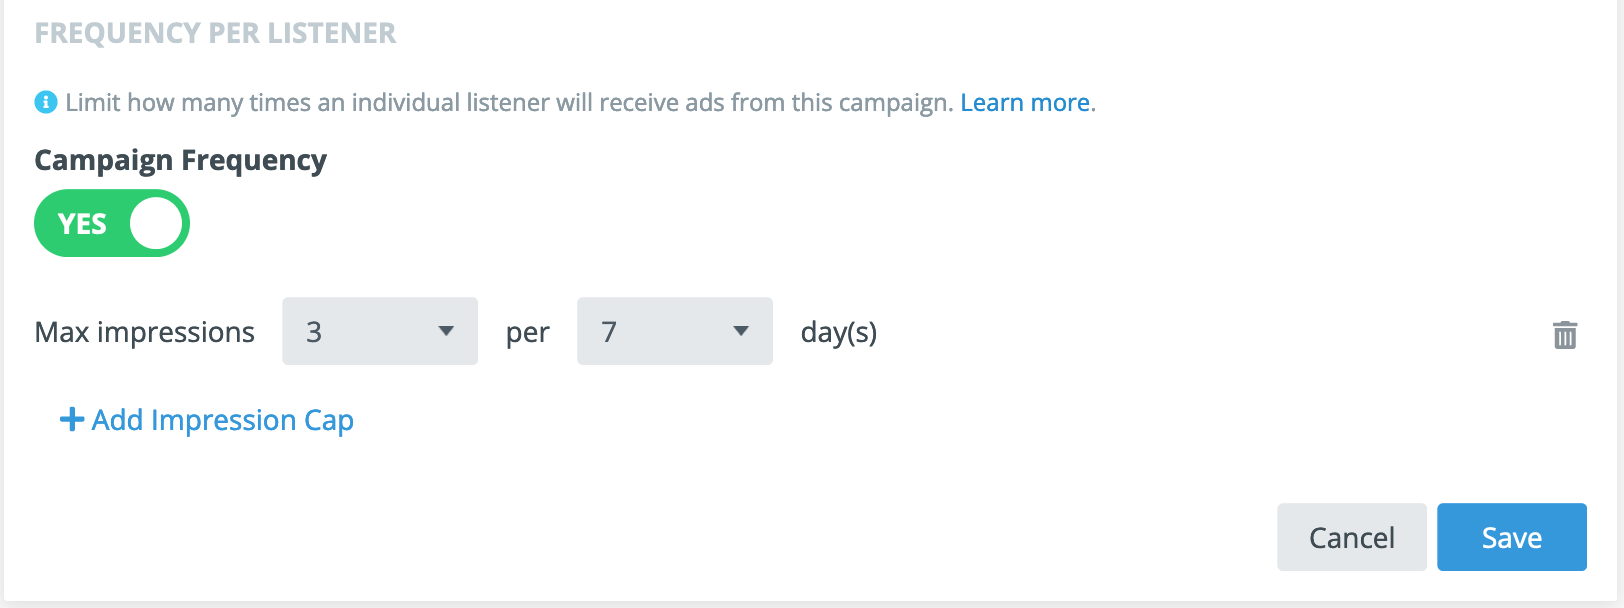Click the blue info icon beside the description

coord(45,102)
